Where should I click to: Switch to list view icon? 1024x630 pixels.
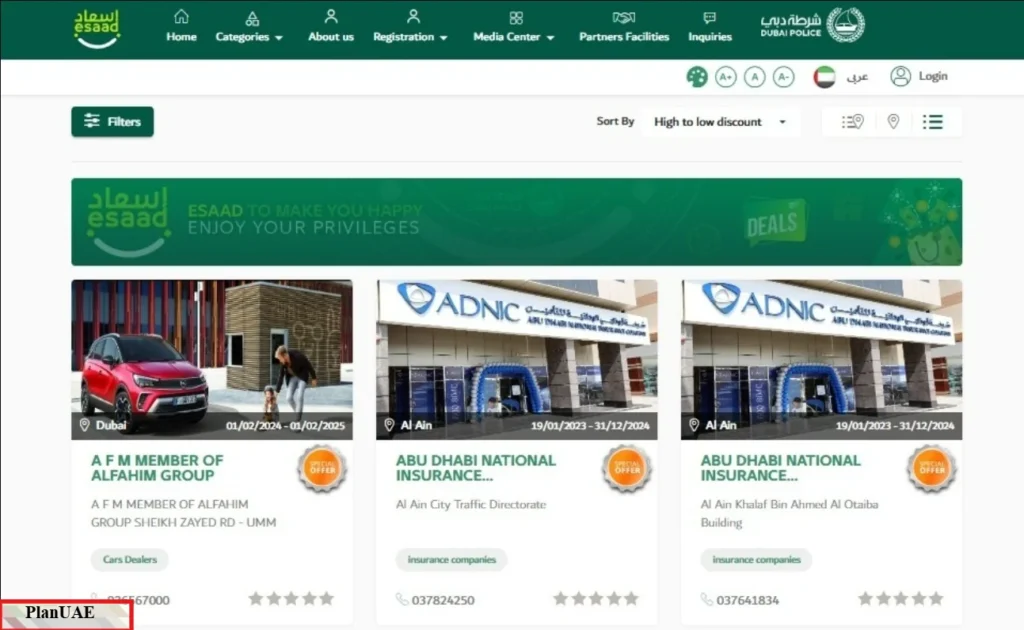pos(933,121)
